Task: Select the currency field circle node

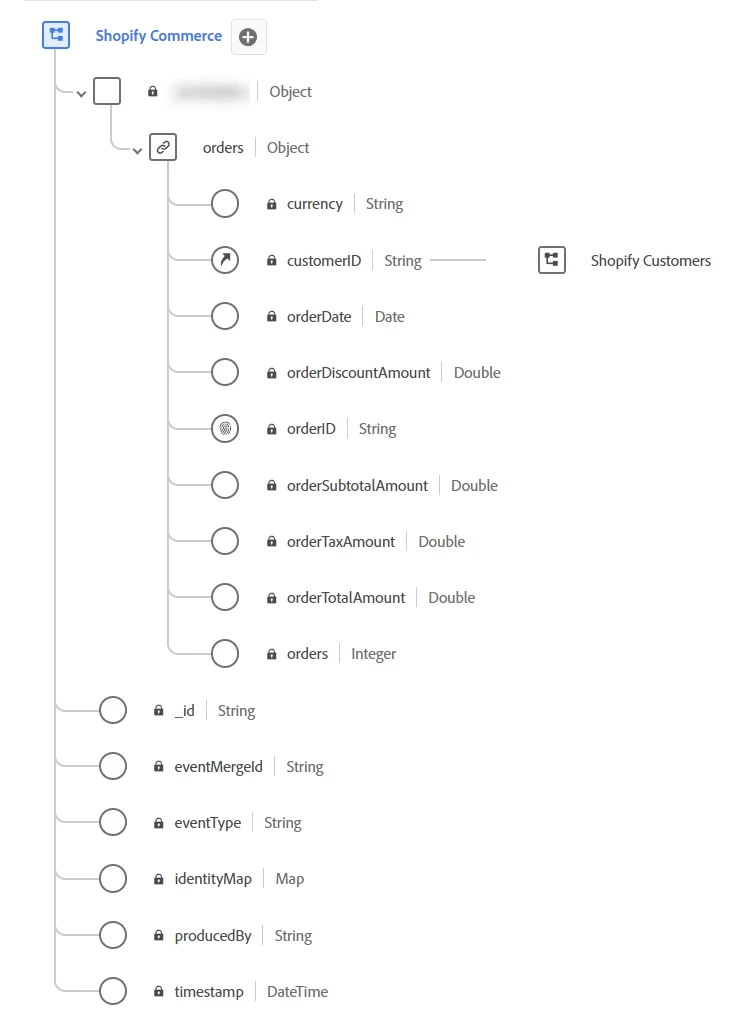Action: tap(225, 204)
